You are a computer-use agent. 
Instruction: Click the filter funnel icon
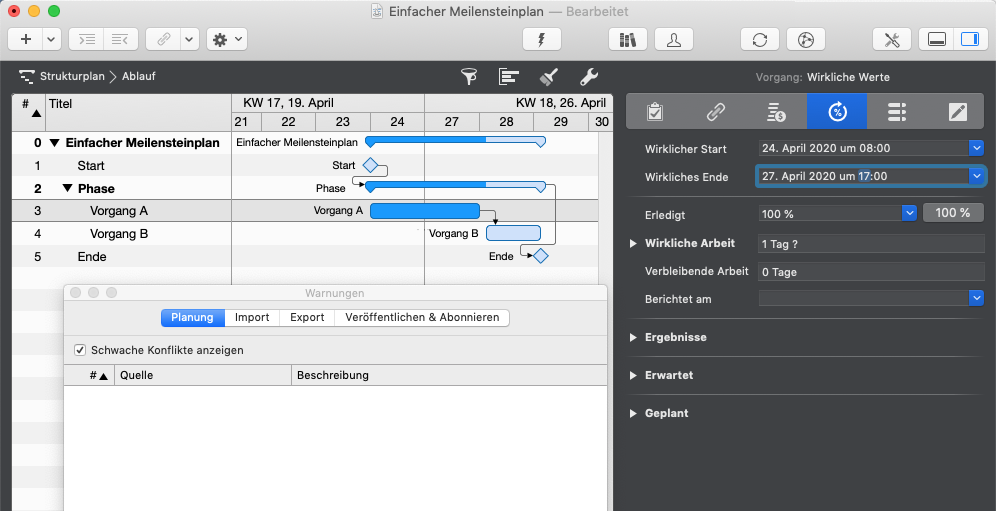(x=468, y=76)
